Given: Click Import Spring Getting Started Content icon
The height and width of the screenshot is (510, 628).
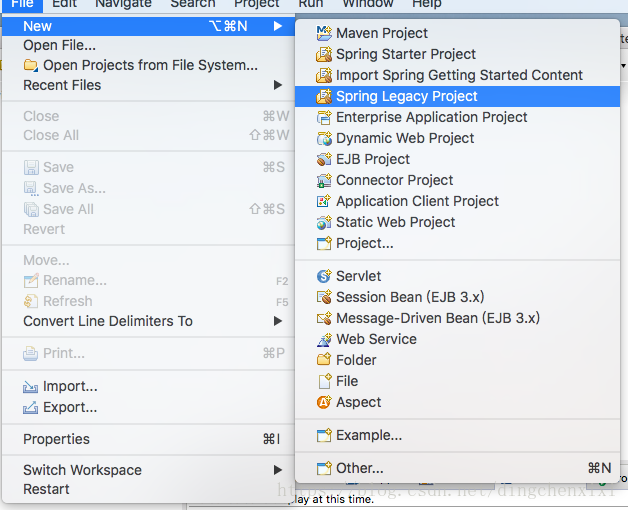Looking at the screenshot, I should [324, 75].
